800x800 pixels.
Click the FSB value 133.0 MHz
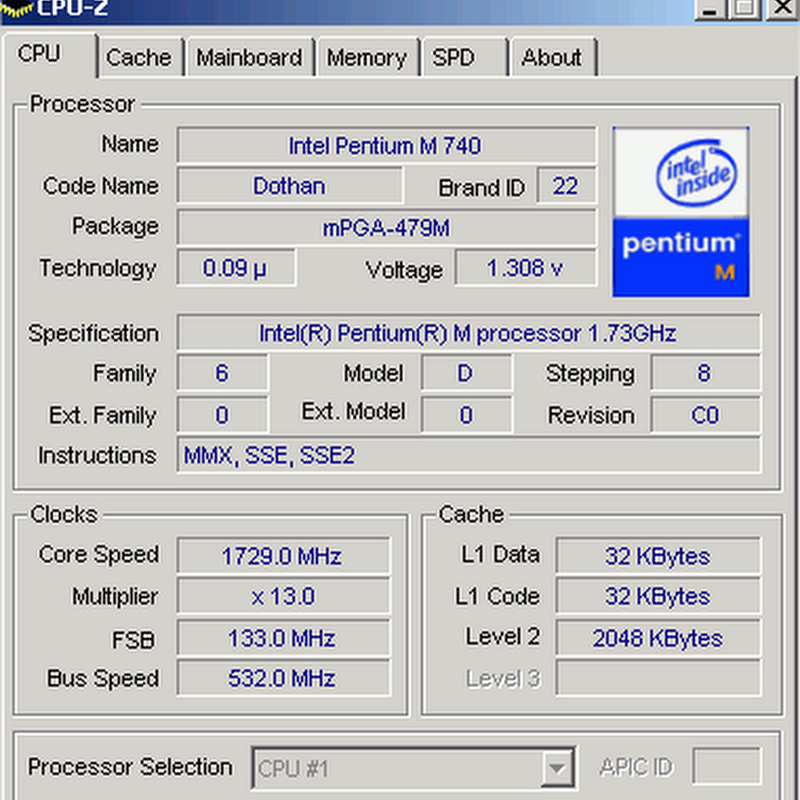click(x=284, y=638)
